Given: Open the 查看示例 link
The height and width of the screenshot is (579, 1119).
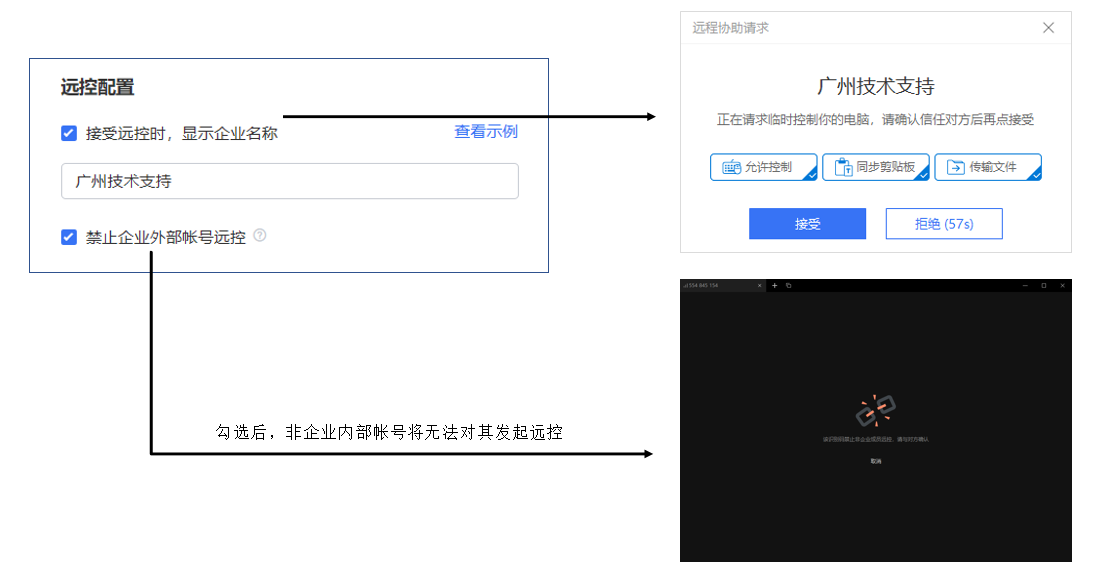Looking at the screenshot, I should click(x=486, y=132).
